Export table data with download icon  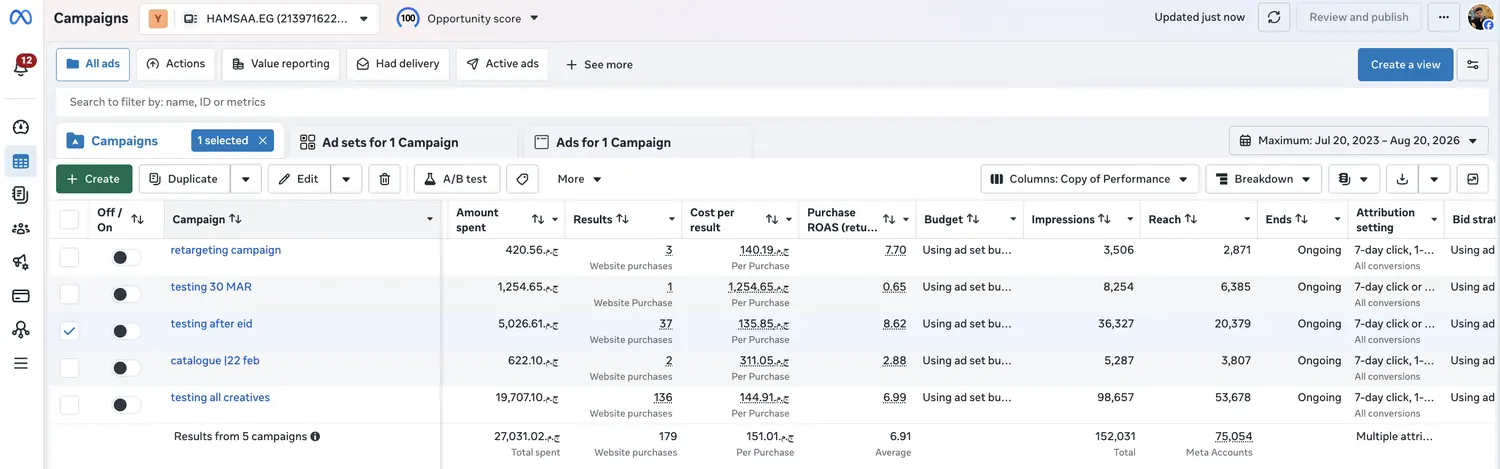(x=1402, y=179)
